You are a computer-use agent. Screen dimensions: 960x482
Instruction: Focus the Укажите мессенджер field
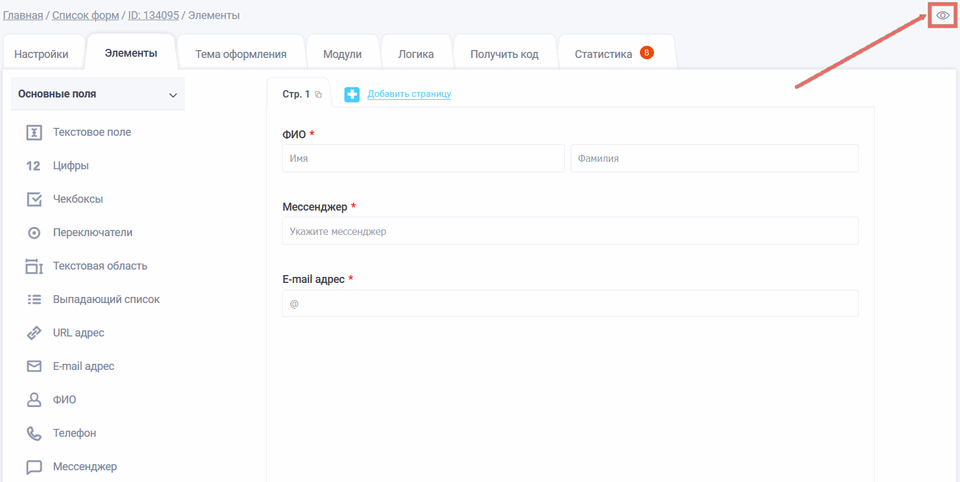(570, 231)
